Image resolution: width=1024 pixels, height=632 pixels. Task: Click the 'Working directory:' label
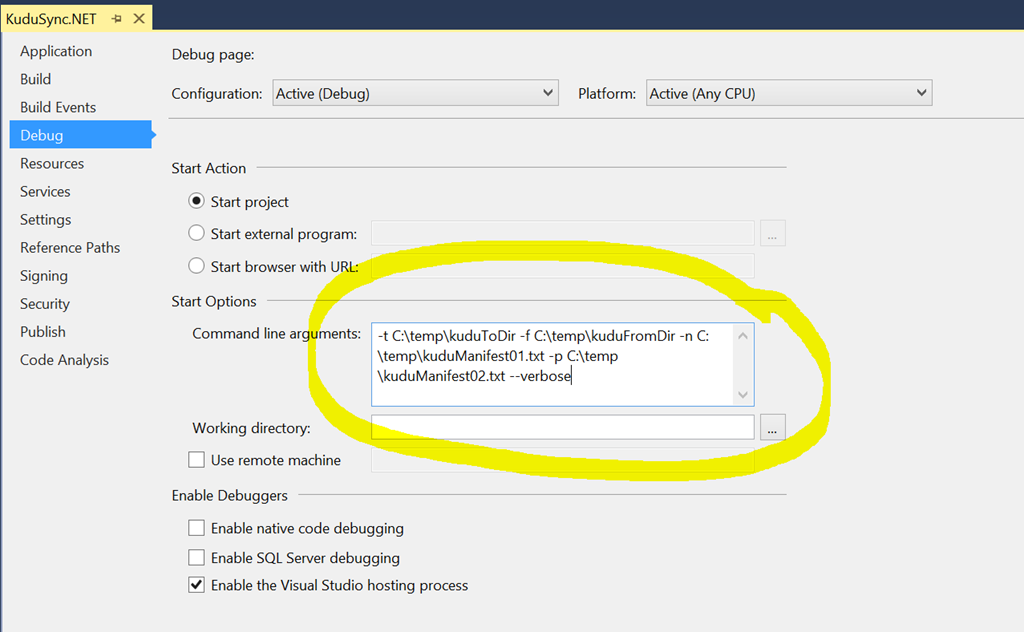251,428
